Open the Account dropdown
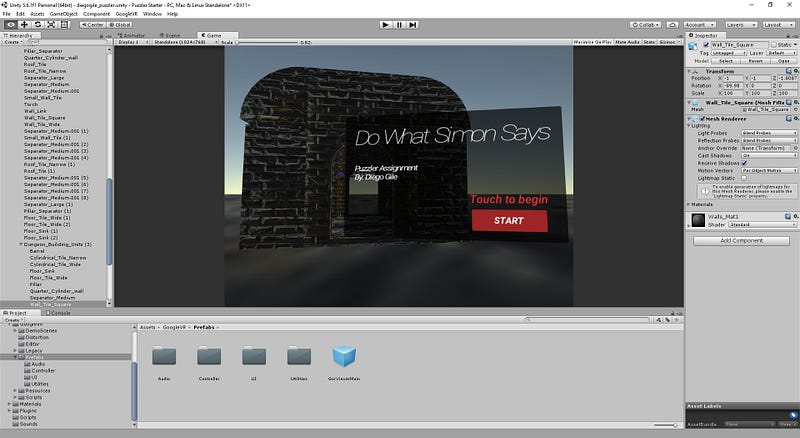800x438 pixels. coord(699,25)
